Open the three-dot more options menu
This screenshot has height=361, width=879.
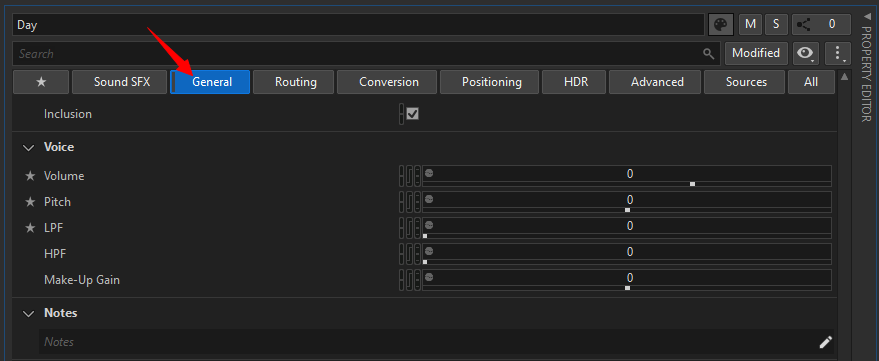coord(838,53)
